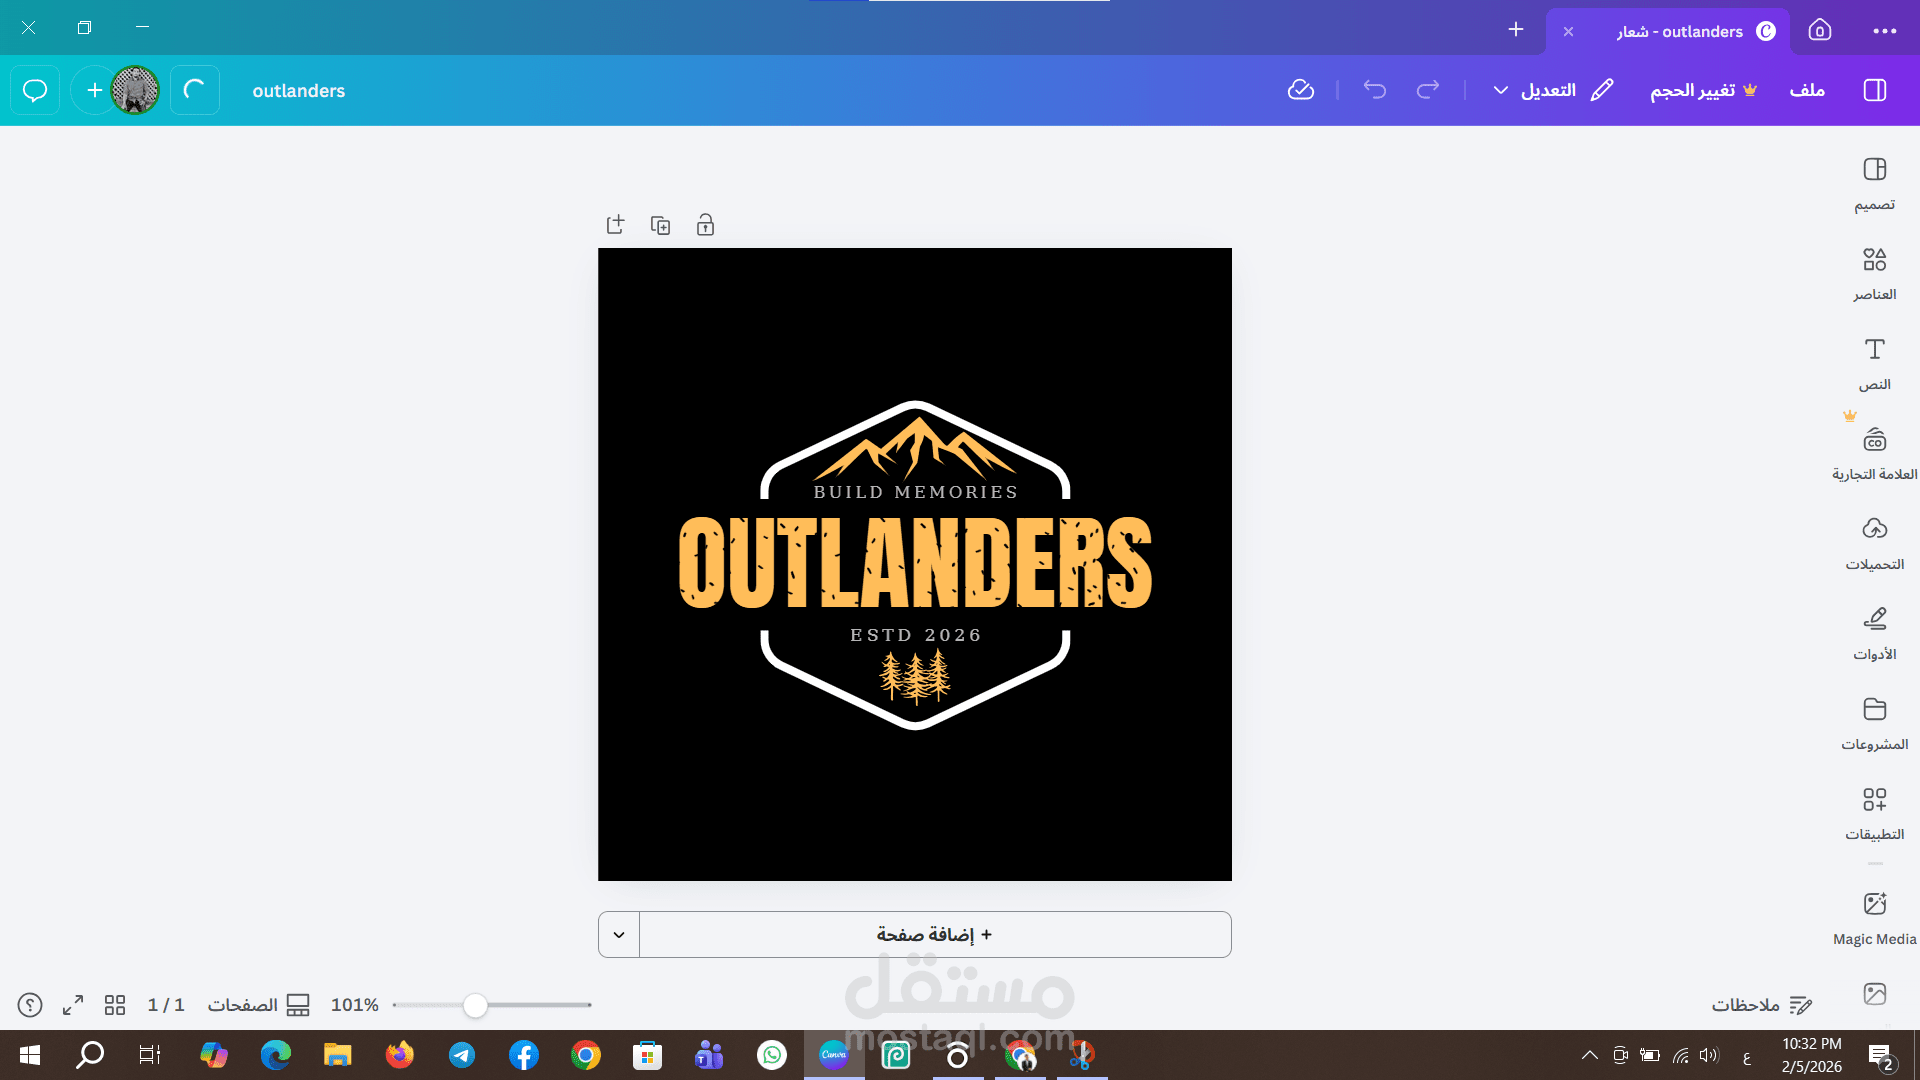This screenshot has width=1920, height=1080.
Task: Click the zoom slider handle at 101%
Action: coord(476,1005)
